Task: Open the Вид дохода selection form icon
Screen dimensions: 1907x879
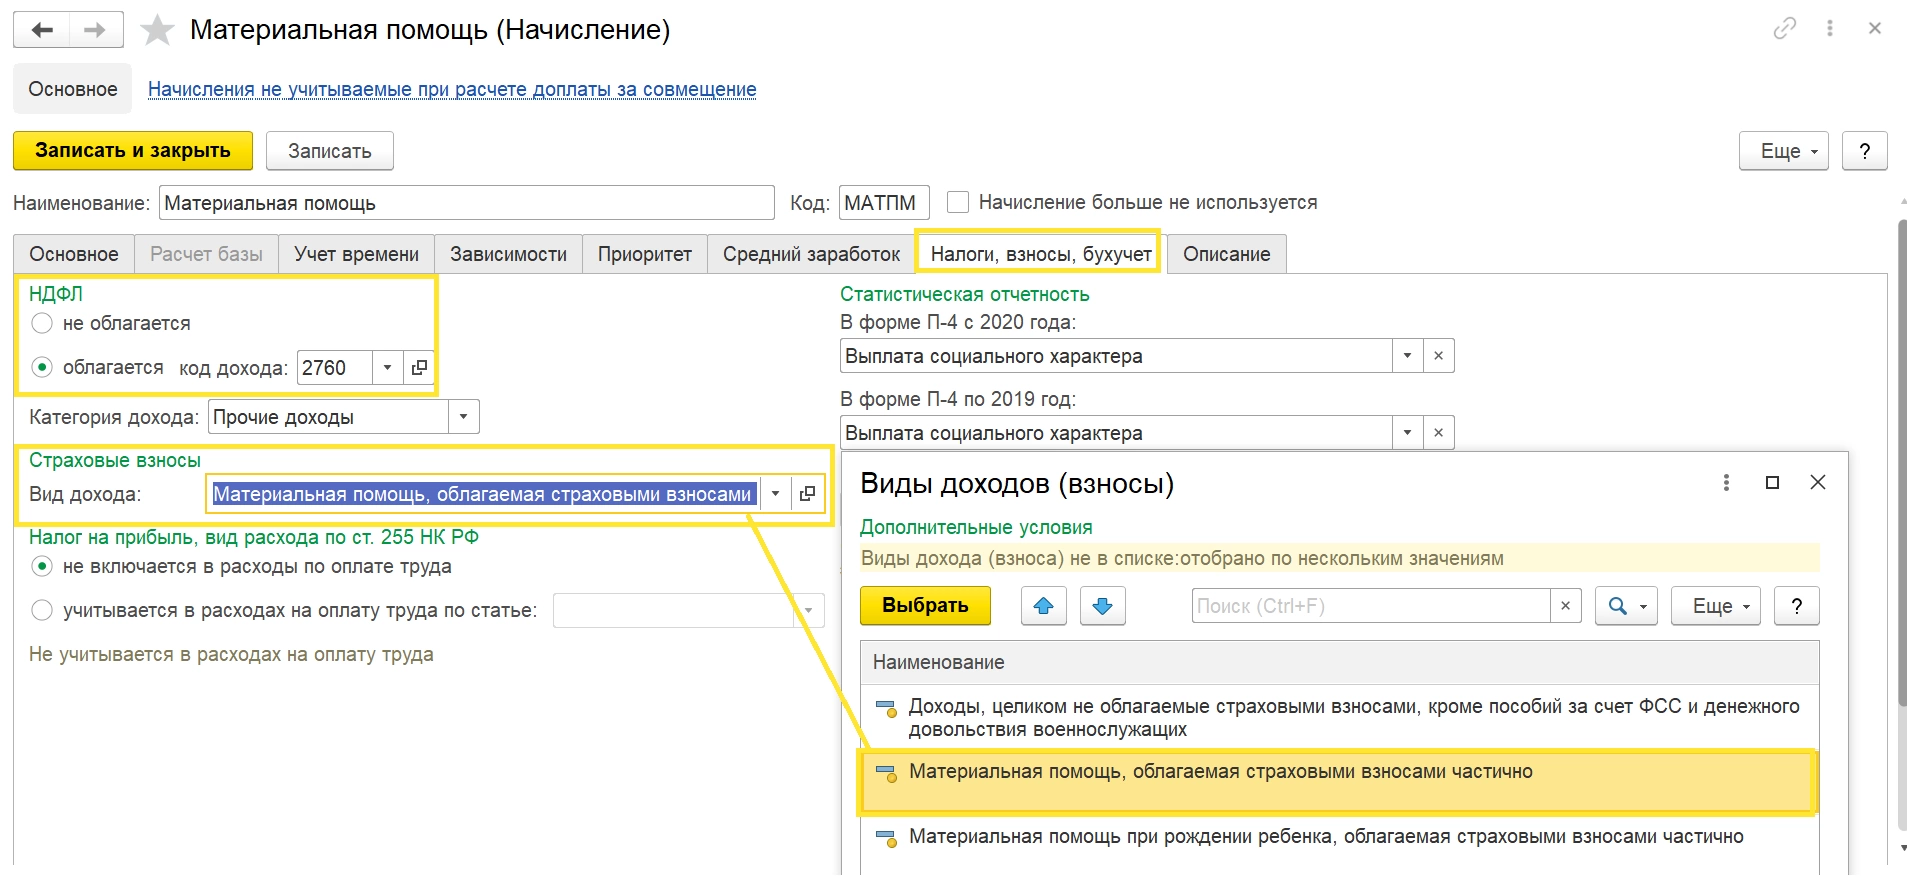Action: 807,493
